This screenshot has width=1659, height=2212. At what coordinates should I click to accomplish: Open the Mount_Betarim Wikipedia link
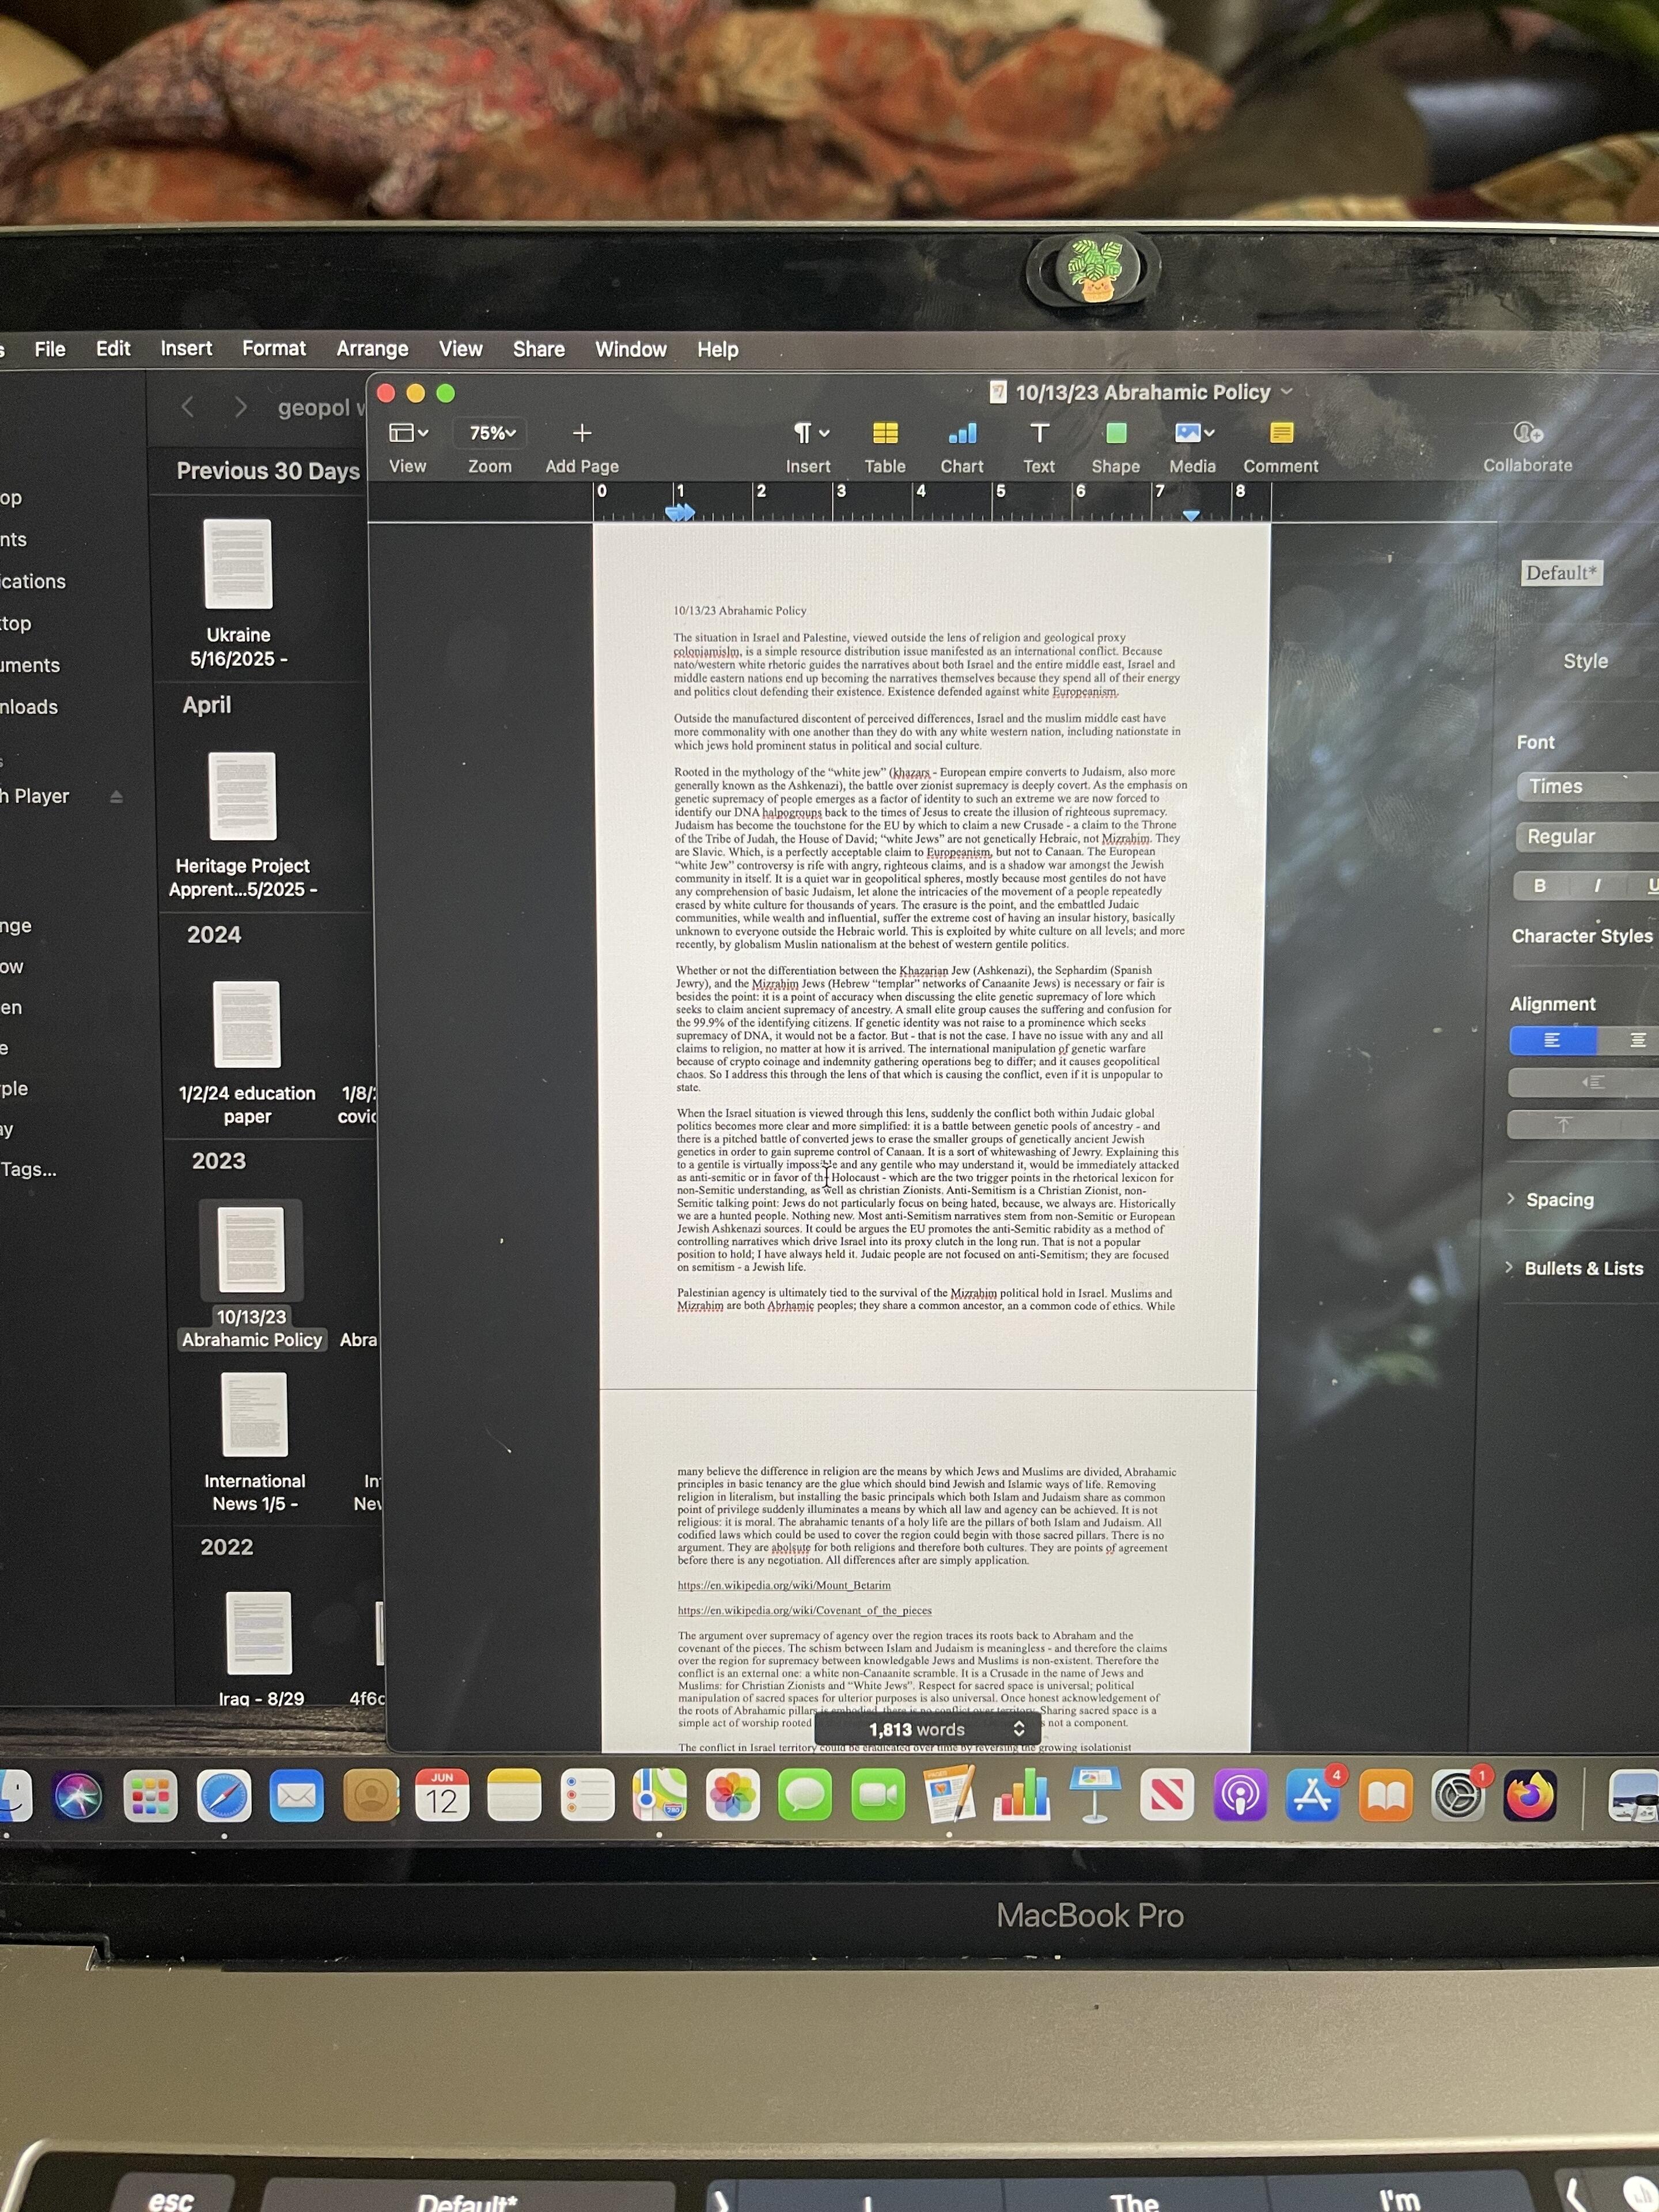[784, 1585]
